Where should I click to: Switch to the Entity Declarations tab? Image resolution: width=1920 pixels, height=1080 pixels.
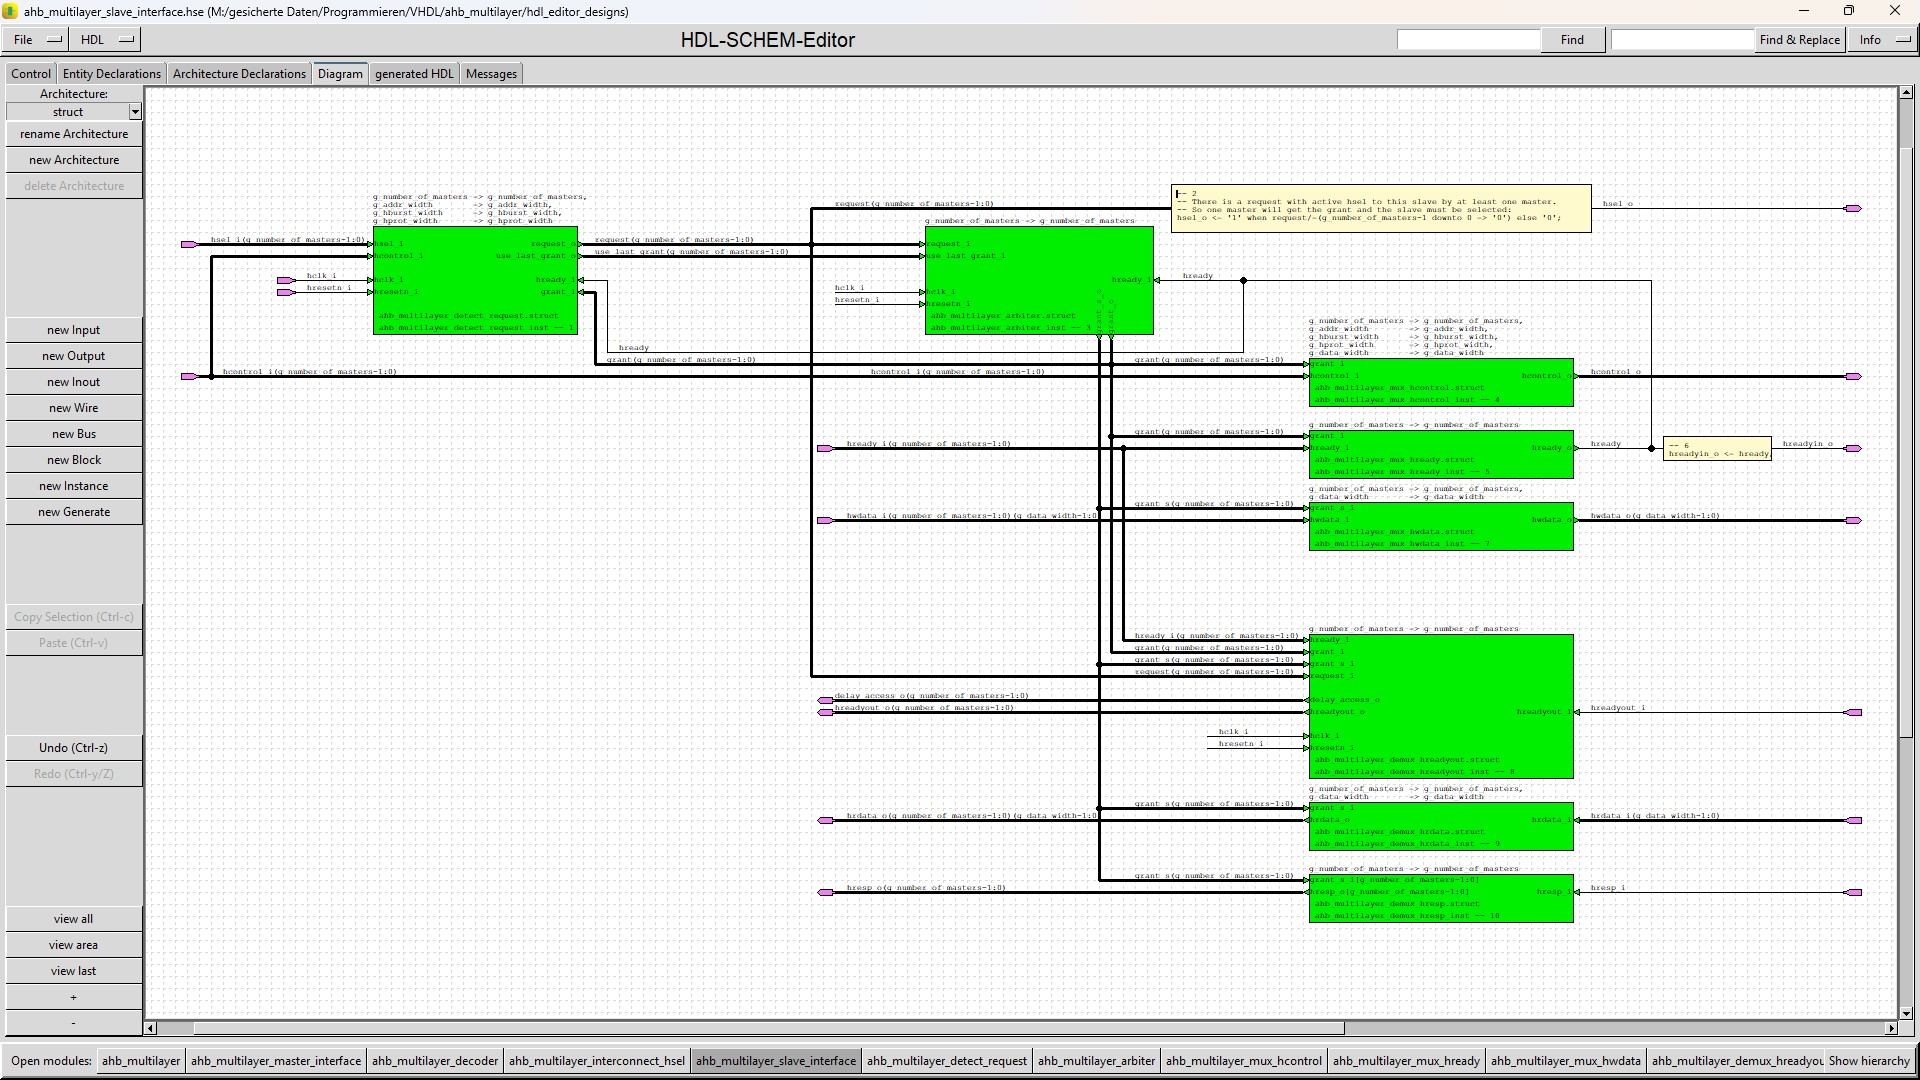point(111,74)
